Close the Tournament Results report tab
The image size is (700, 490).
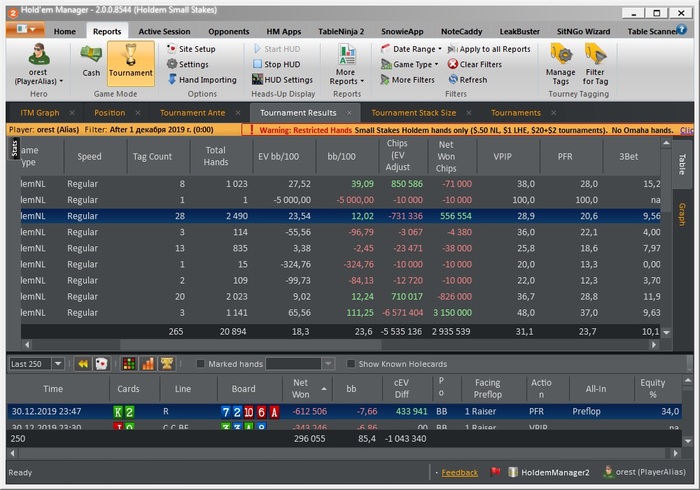[349, 113]
